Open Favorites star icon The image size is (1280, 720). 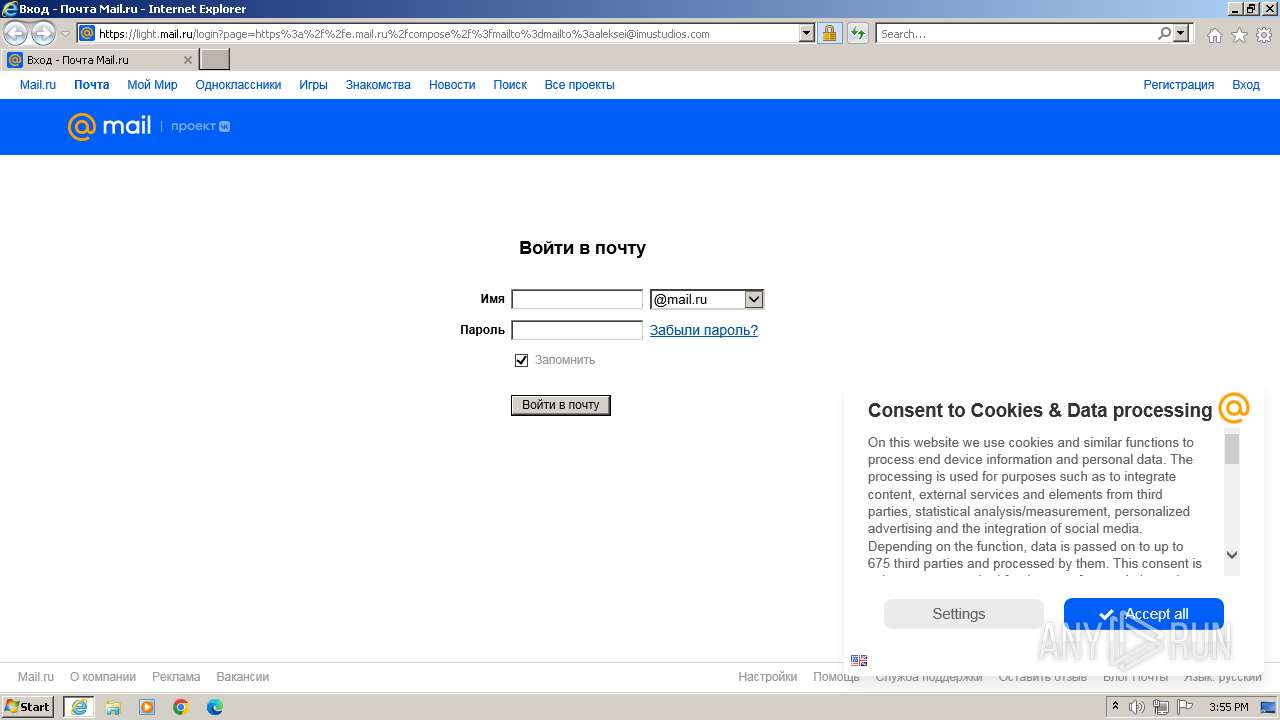coord(1239,35)
